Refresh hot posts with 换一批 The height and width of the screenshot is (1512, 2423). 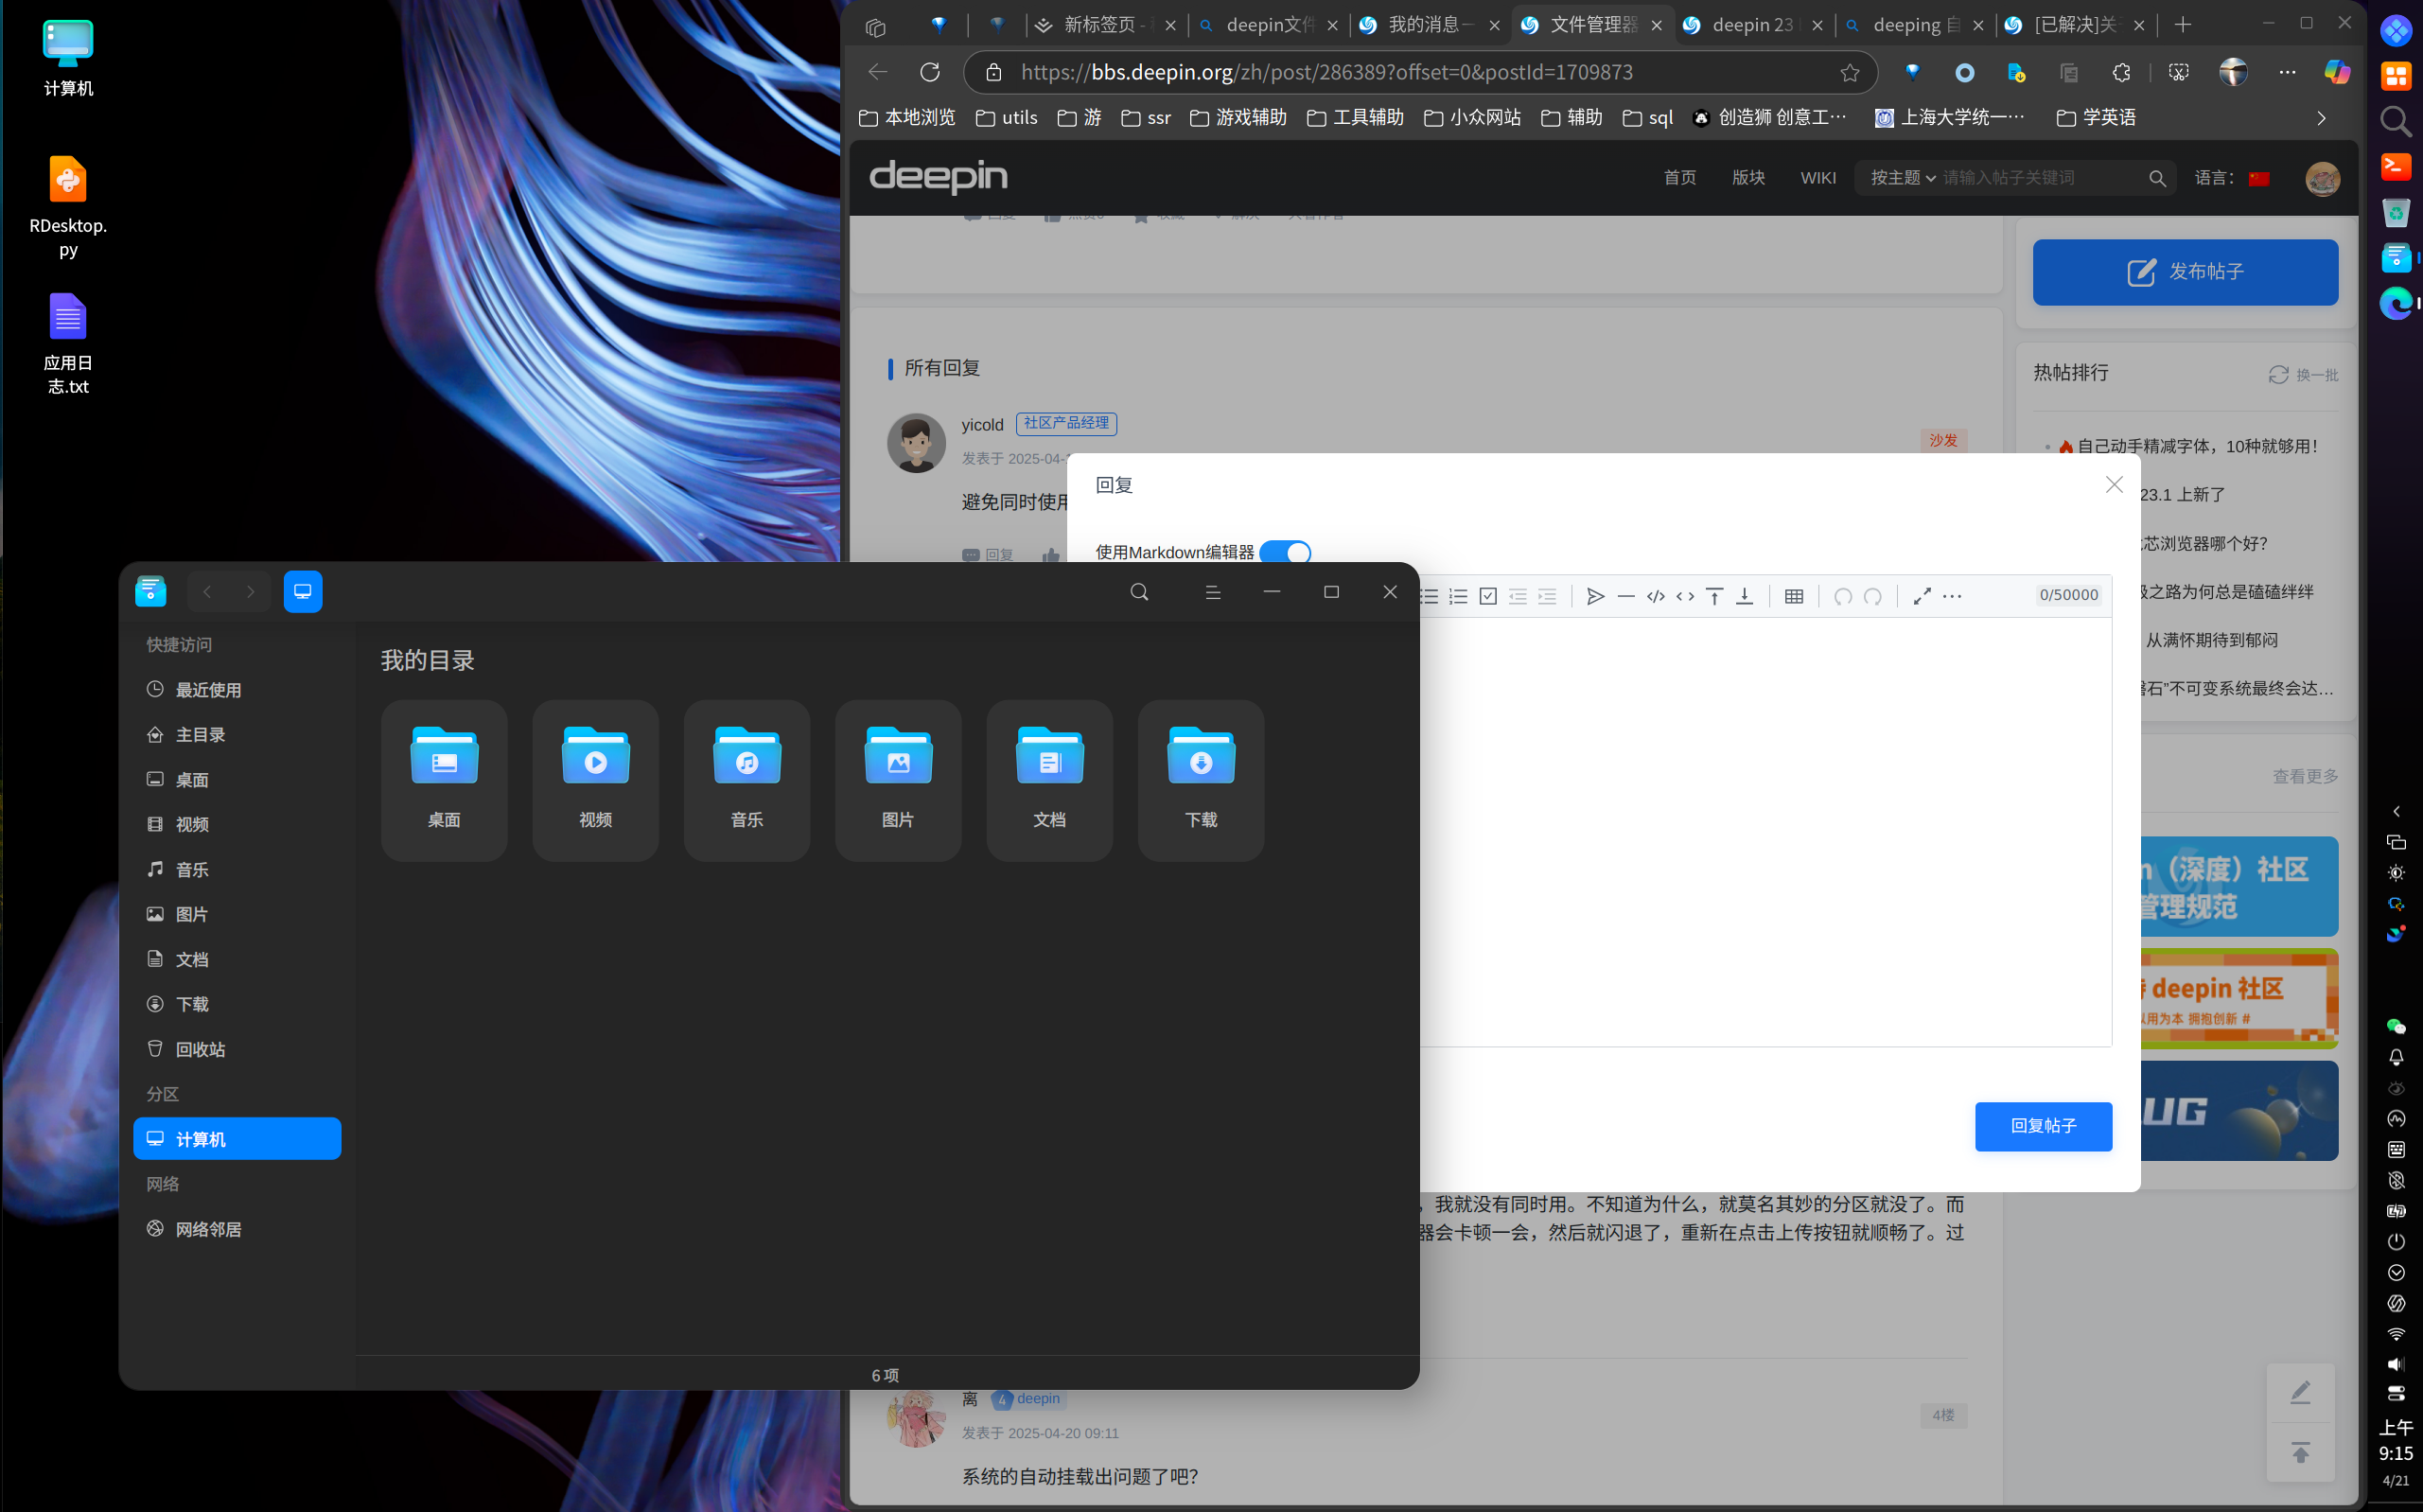2303,375
